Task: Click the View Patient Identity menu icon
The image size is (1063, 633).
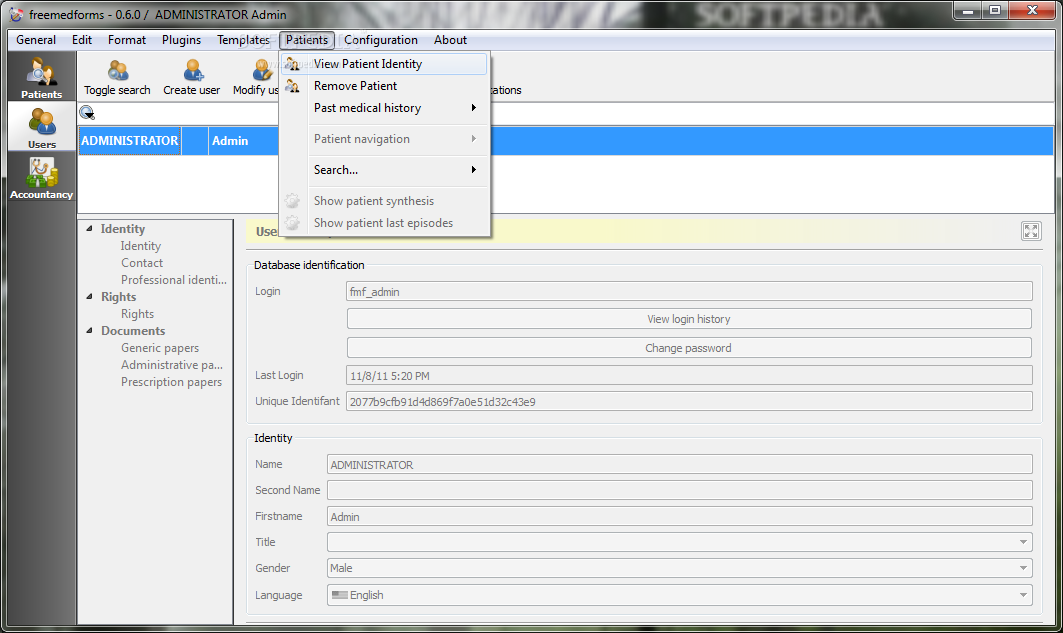Action: [292, 64]
